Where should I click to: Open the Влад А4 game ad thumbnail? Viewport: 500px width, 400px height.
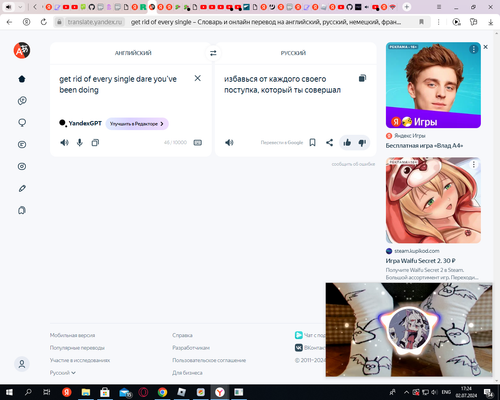point(433,85)
